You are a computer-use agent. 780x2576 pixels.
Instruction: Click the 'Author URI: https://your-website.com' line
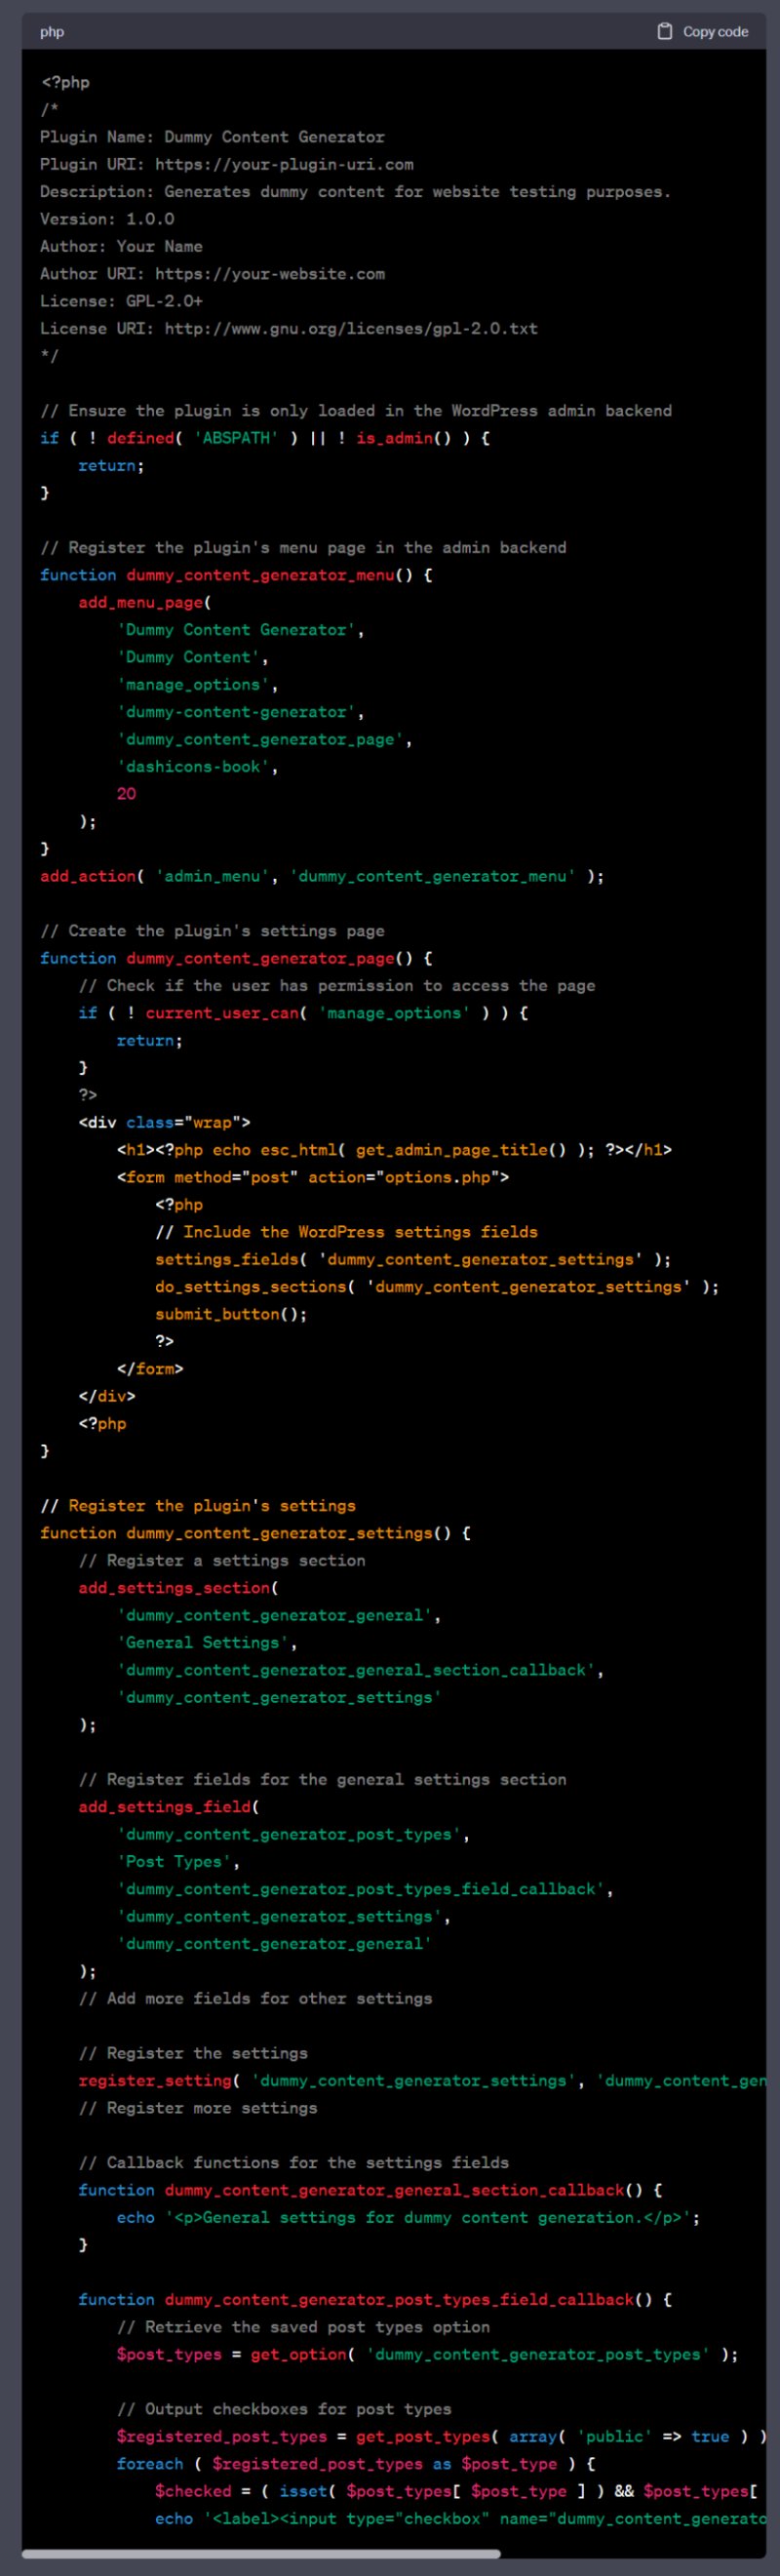coord(212,274)
